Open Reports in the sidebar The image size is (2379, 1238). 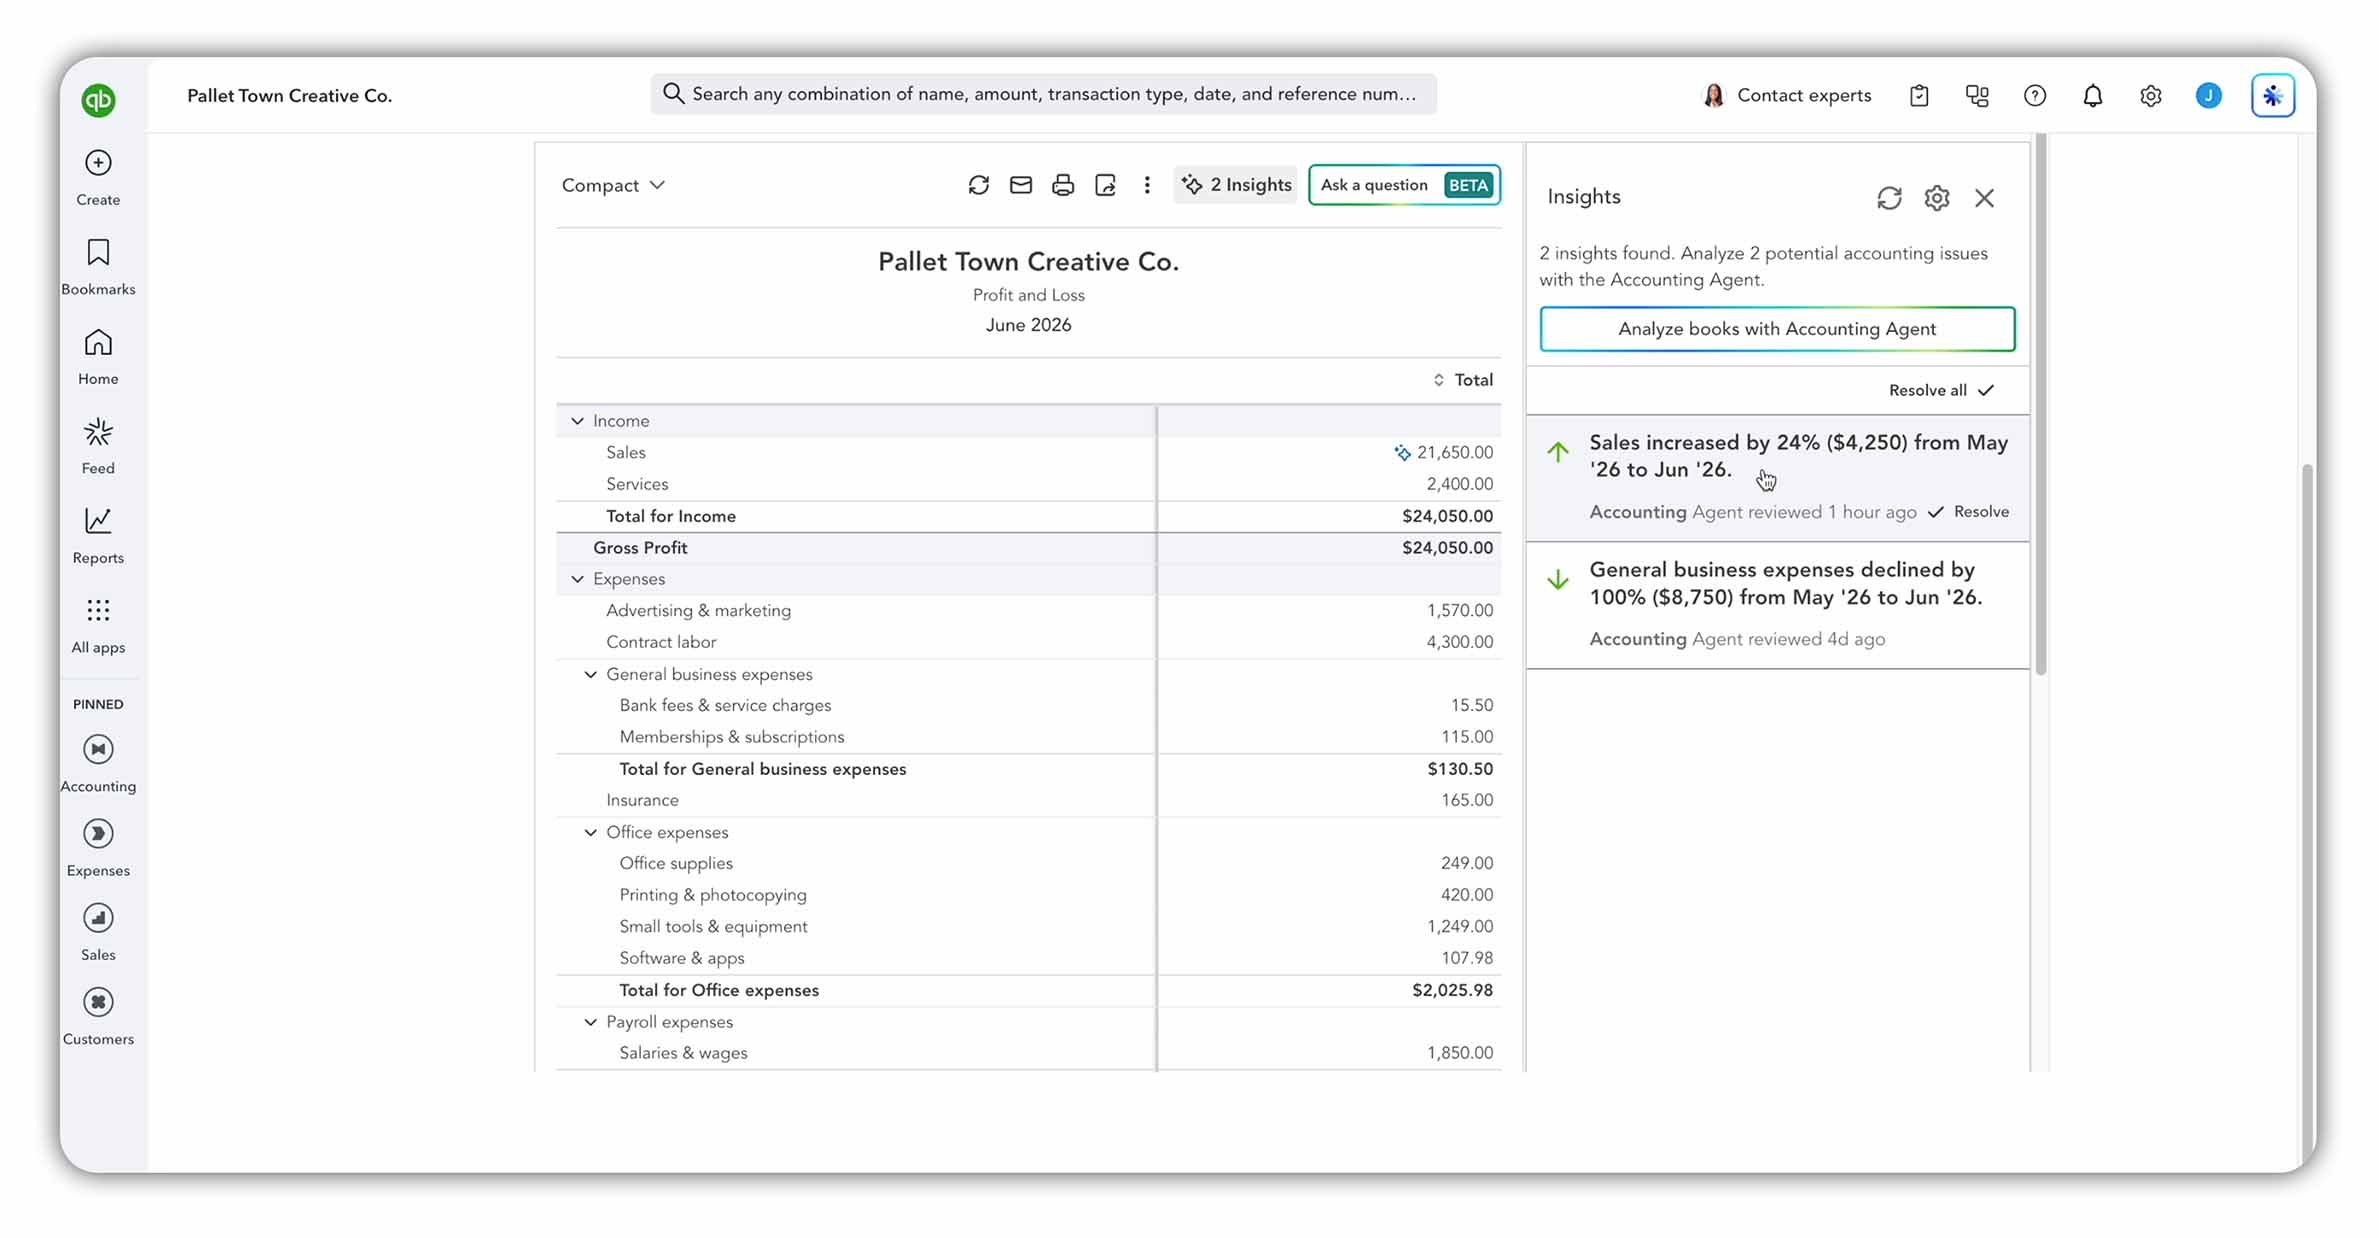(98, 536)
